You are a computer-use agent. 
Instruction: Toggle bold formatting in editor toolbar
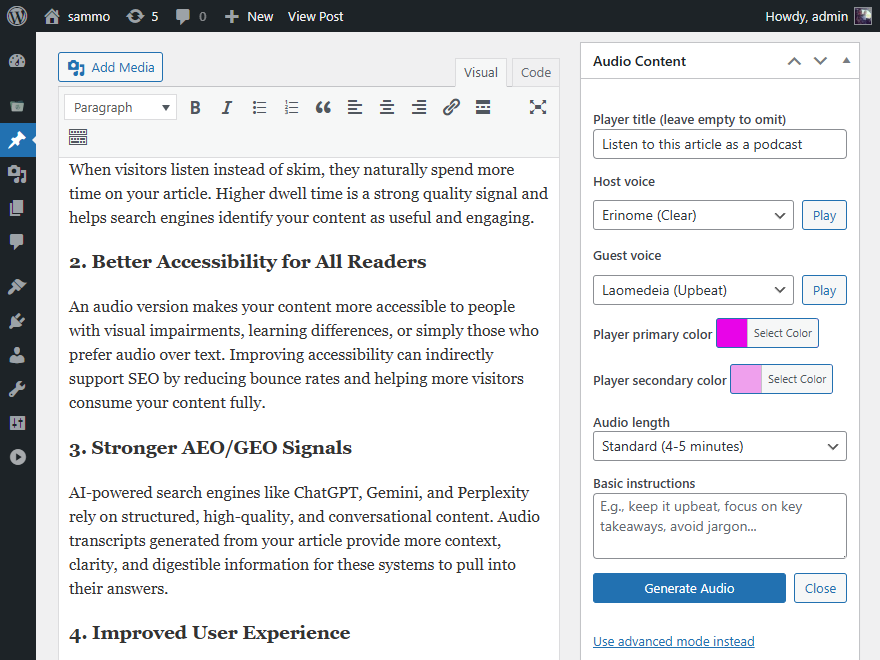coord(195,107)
